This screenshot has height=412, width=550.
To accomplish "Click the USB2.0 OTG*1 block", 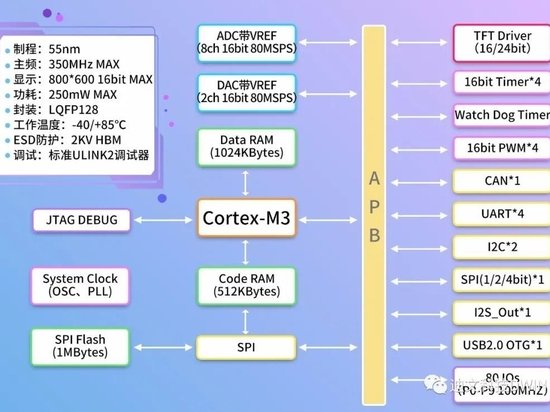I will point(502,345).
